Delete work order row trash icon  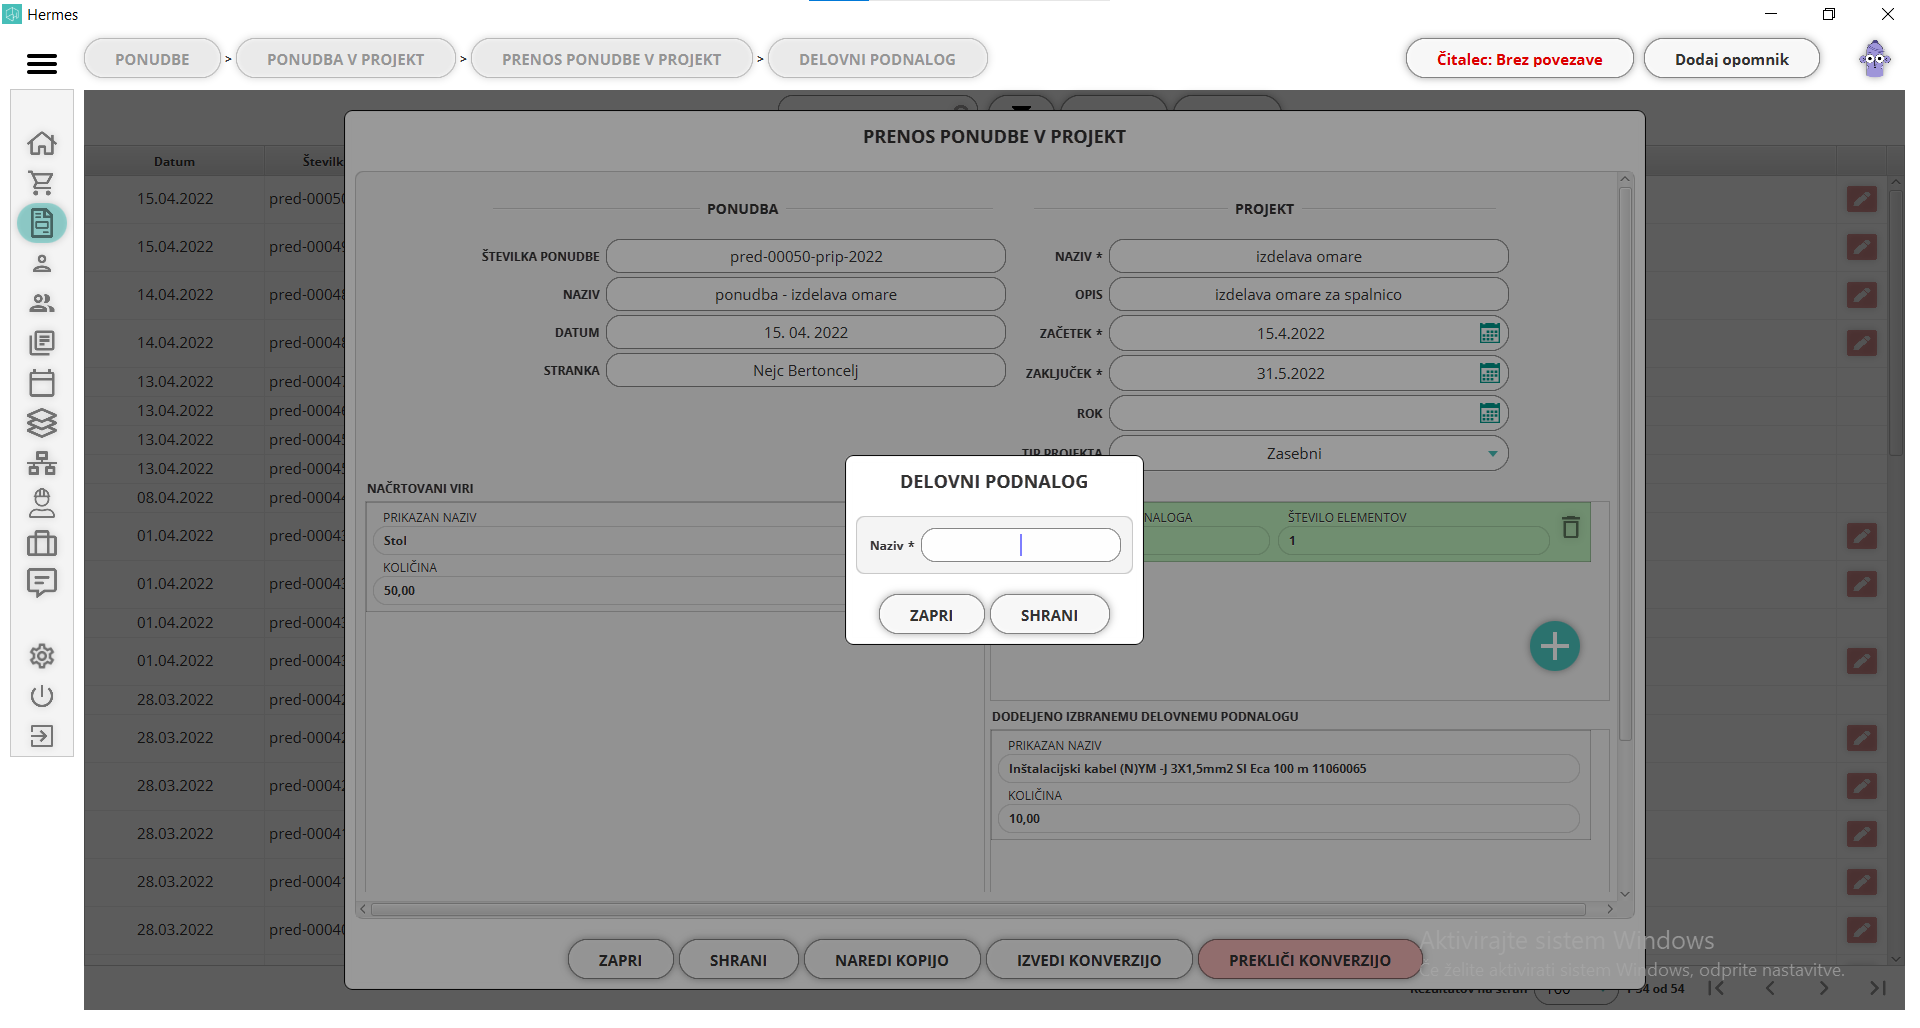(x=1571, y=527)
